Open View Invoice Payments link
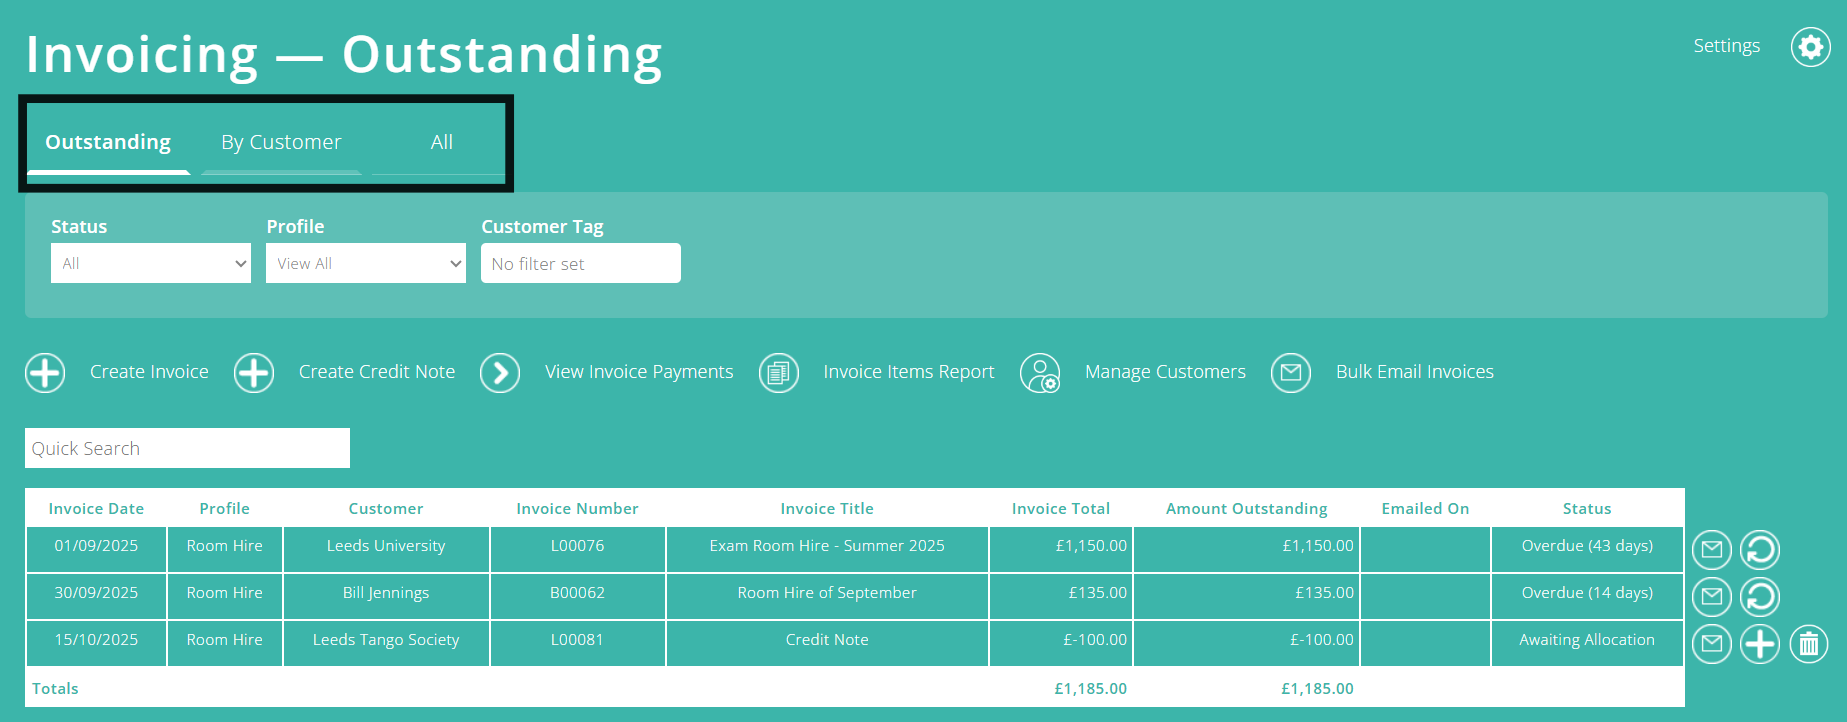 639,372
